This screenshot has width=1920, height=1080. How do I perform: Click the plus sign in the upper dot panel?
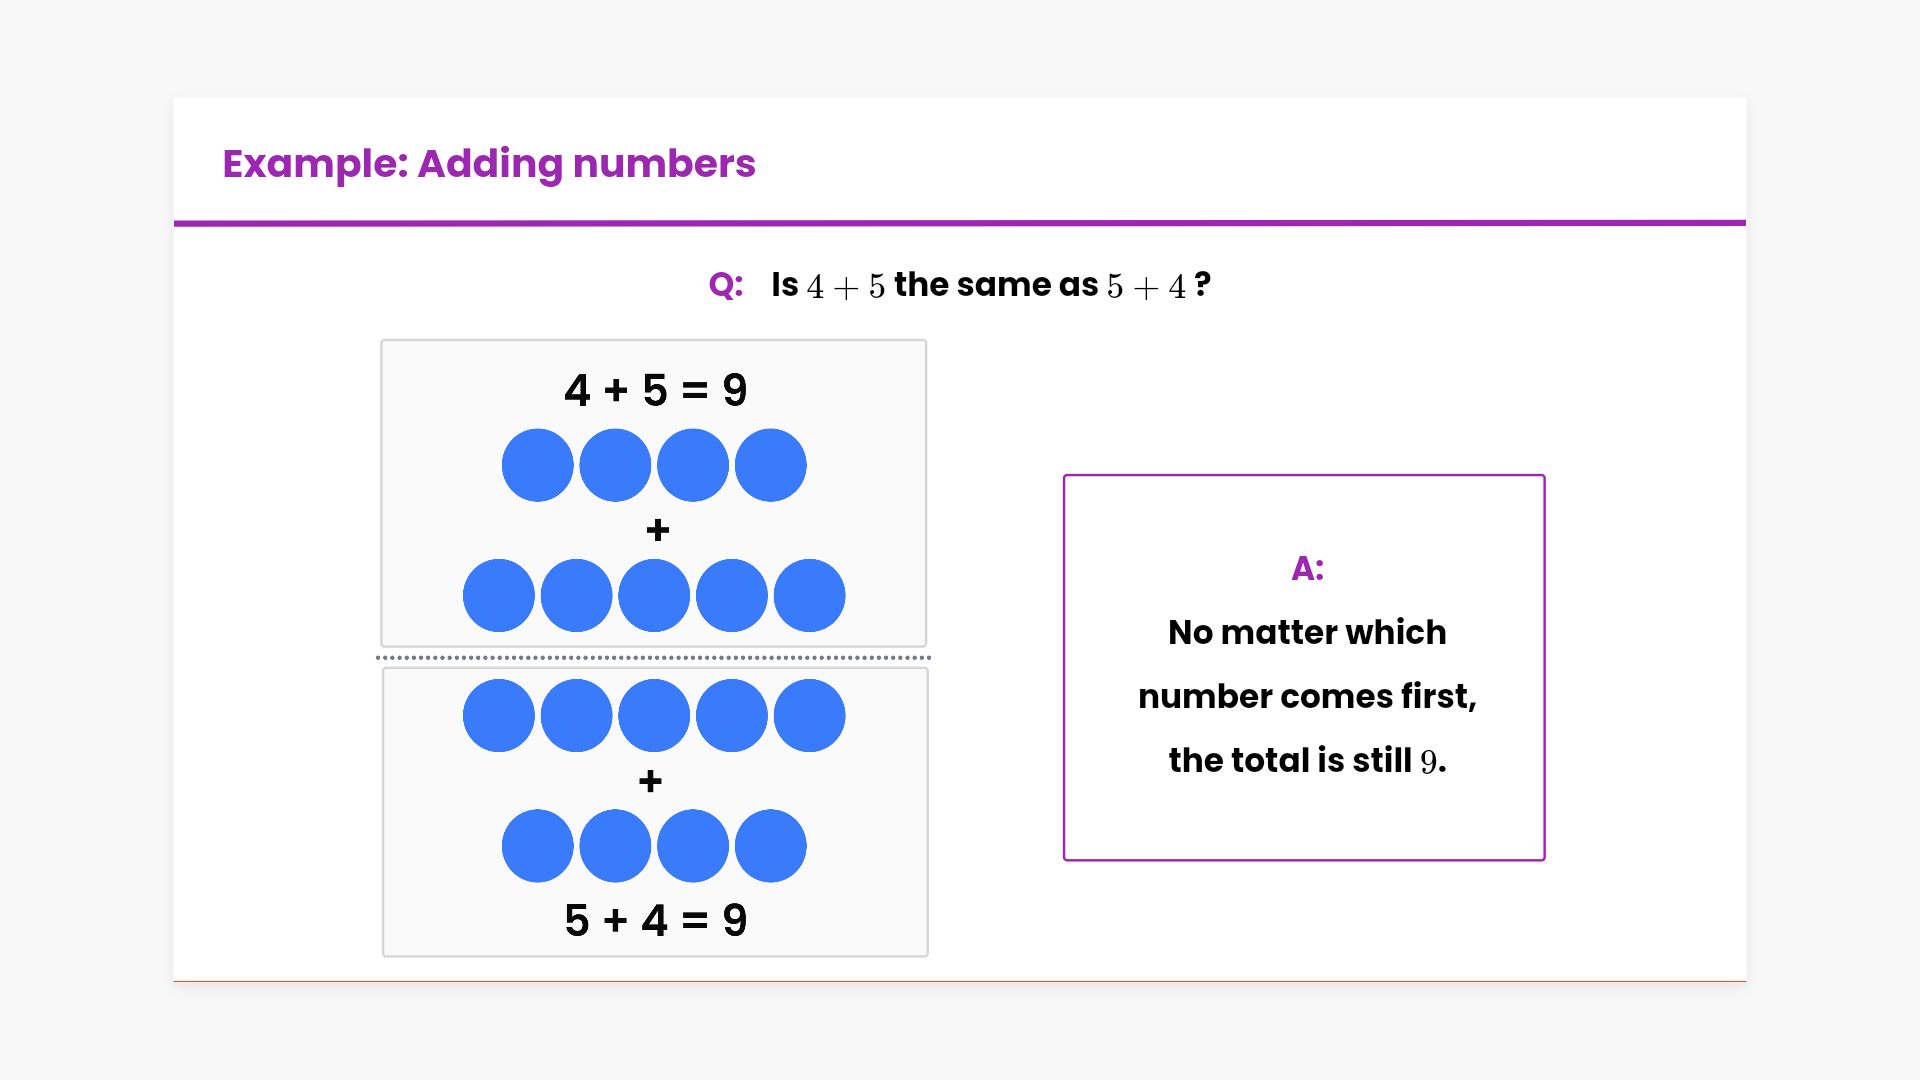657,530
